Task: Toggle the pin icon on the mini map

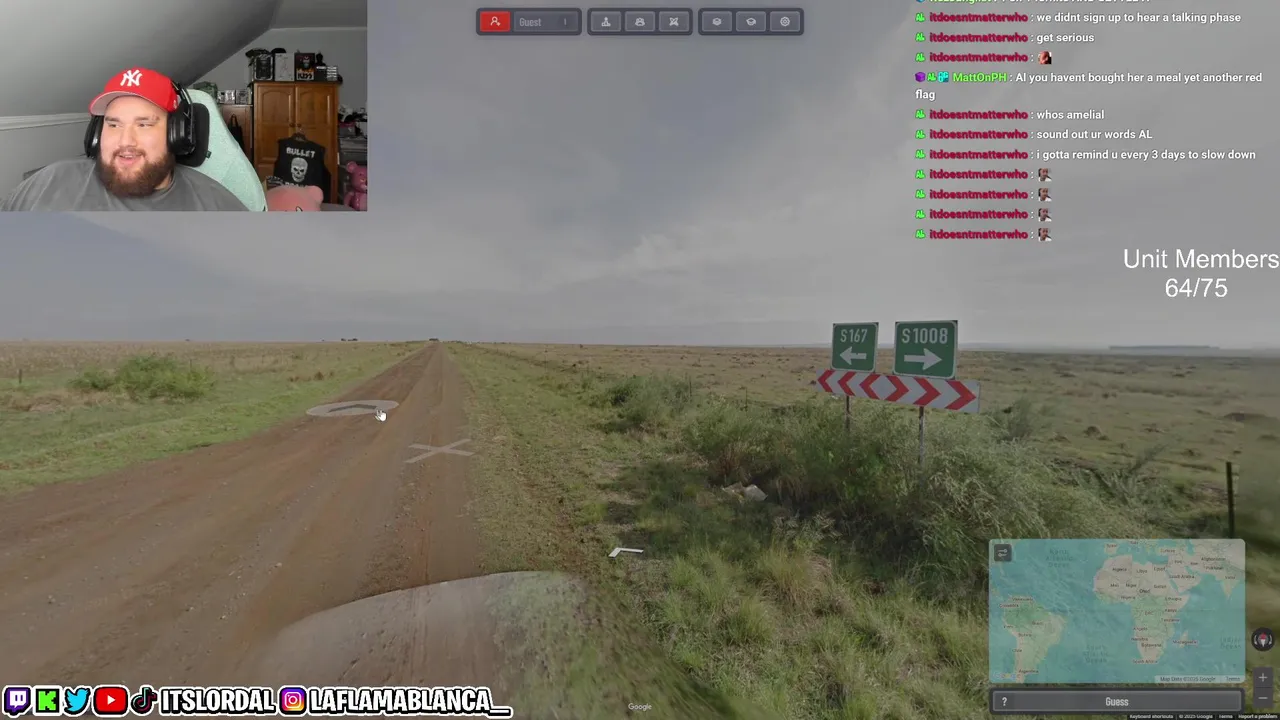Action: pos(1003,553)
